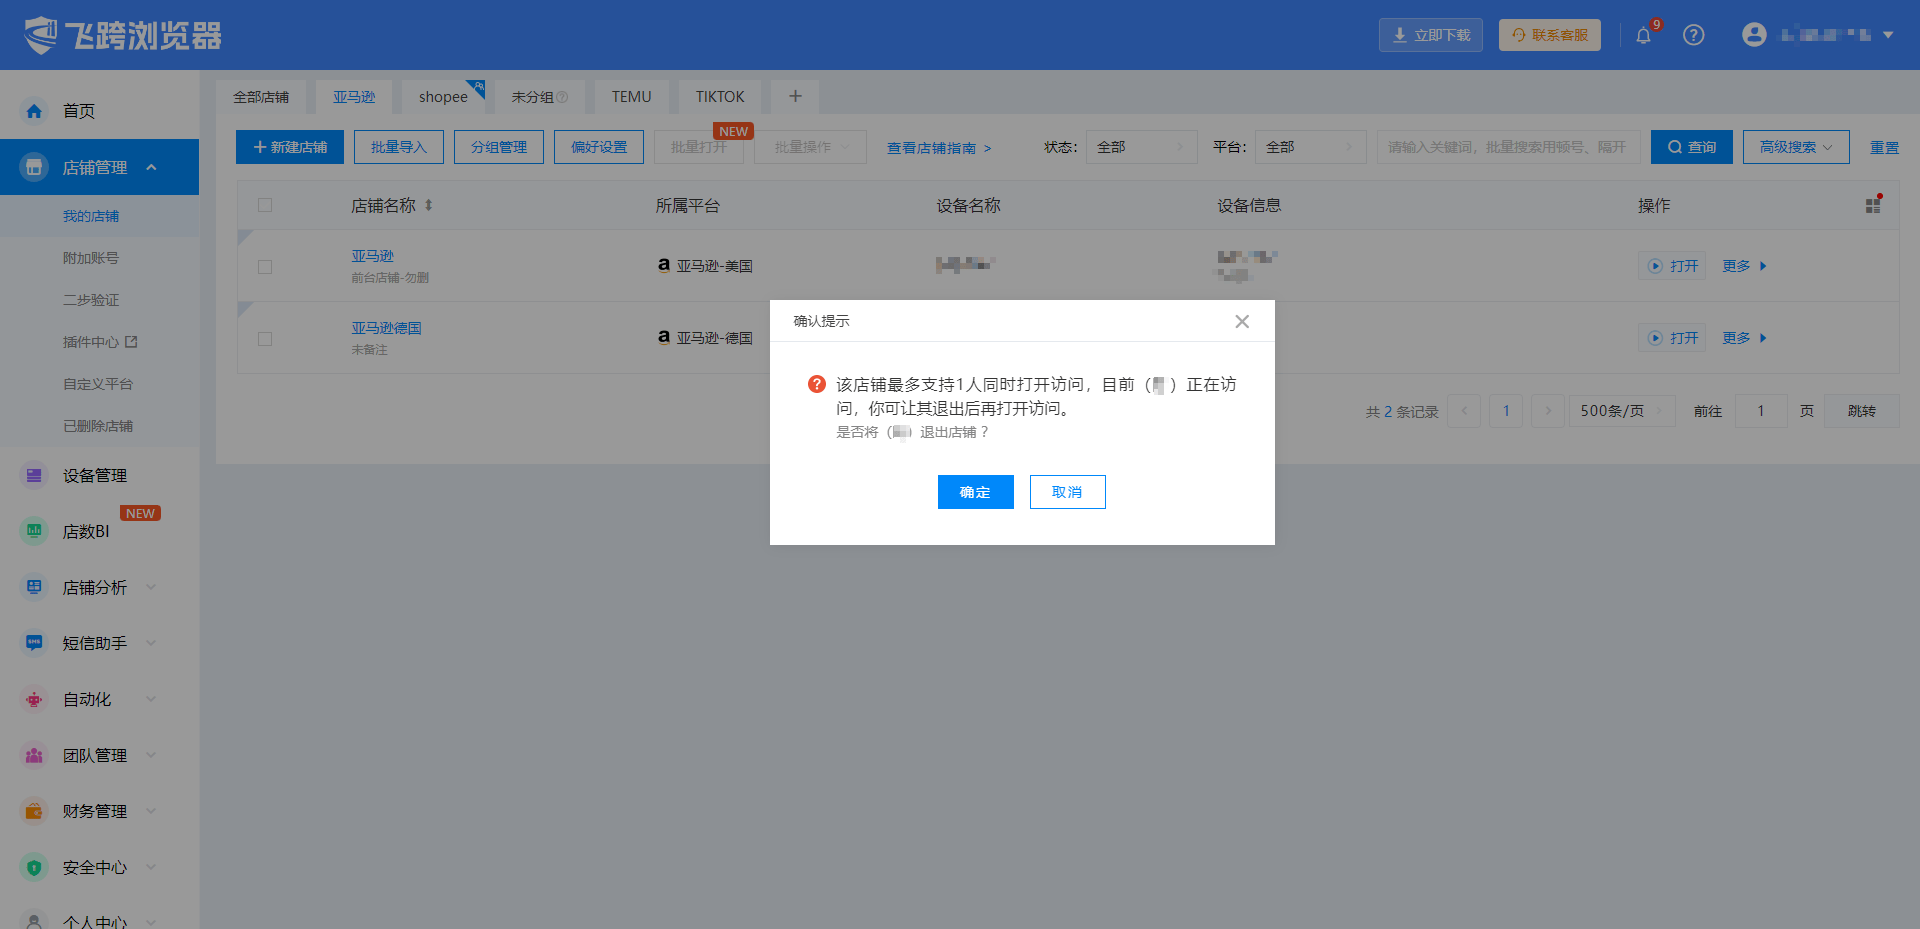The width and height of the screenshot is (1920, 929).
Task: Switch to the 全部店铺 tab
Action: pos(261,97)
